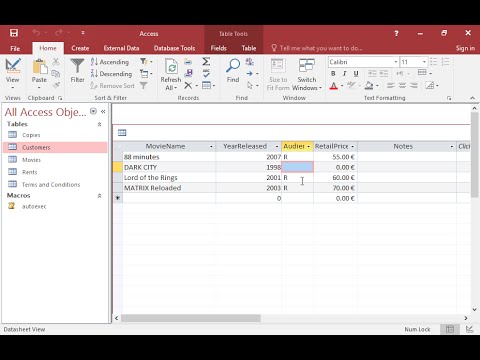Open the Database Tools tab
This screenshot has width=480, height=360.
point(174,48)
